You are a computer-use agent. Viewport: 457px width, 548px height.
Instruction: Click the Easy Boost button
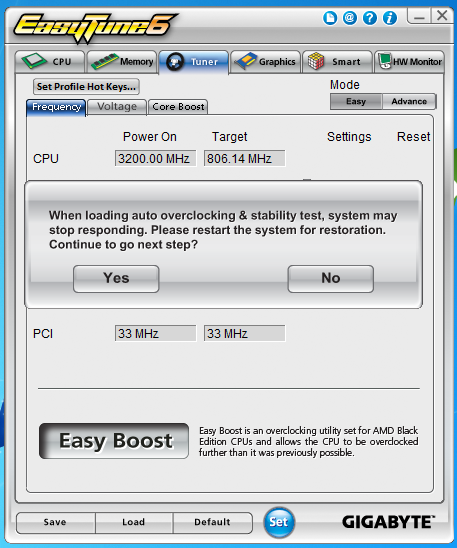point(114,441)
